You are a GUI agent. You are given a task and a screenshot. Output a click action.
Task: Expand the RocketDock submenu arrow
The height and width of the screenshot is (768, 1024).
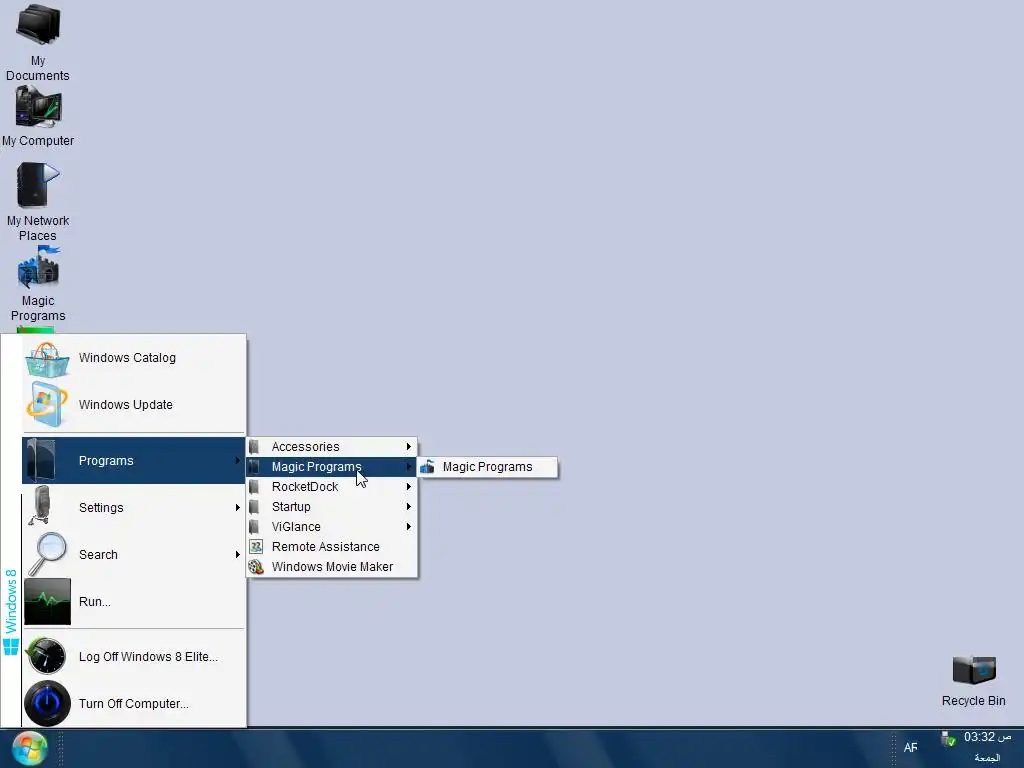(409, 487)
